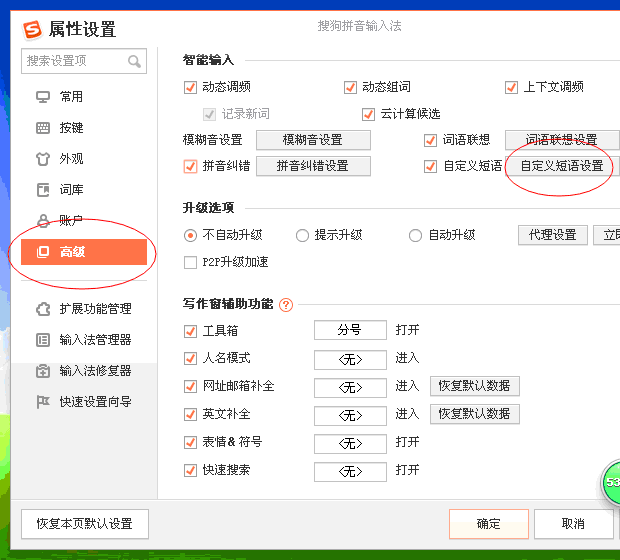Screen dimensions: 620x560
Task: Toggle 上下文调频 checkbox
Action: [511, 87]
